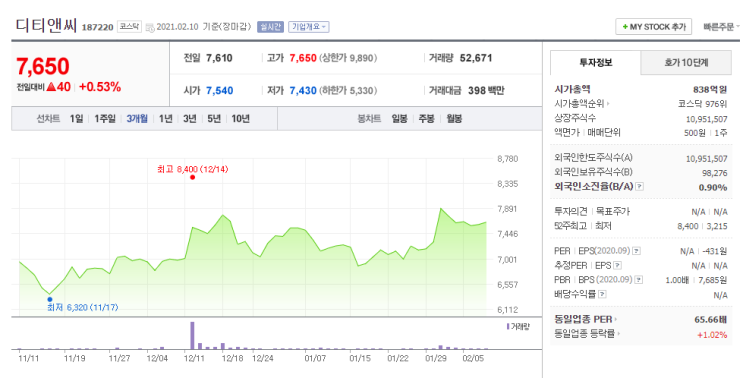743x378 pixels.
Task: Expand the 기업개요 dropdown
Action: coord(309,27)
